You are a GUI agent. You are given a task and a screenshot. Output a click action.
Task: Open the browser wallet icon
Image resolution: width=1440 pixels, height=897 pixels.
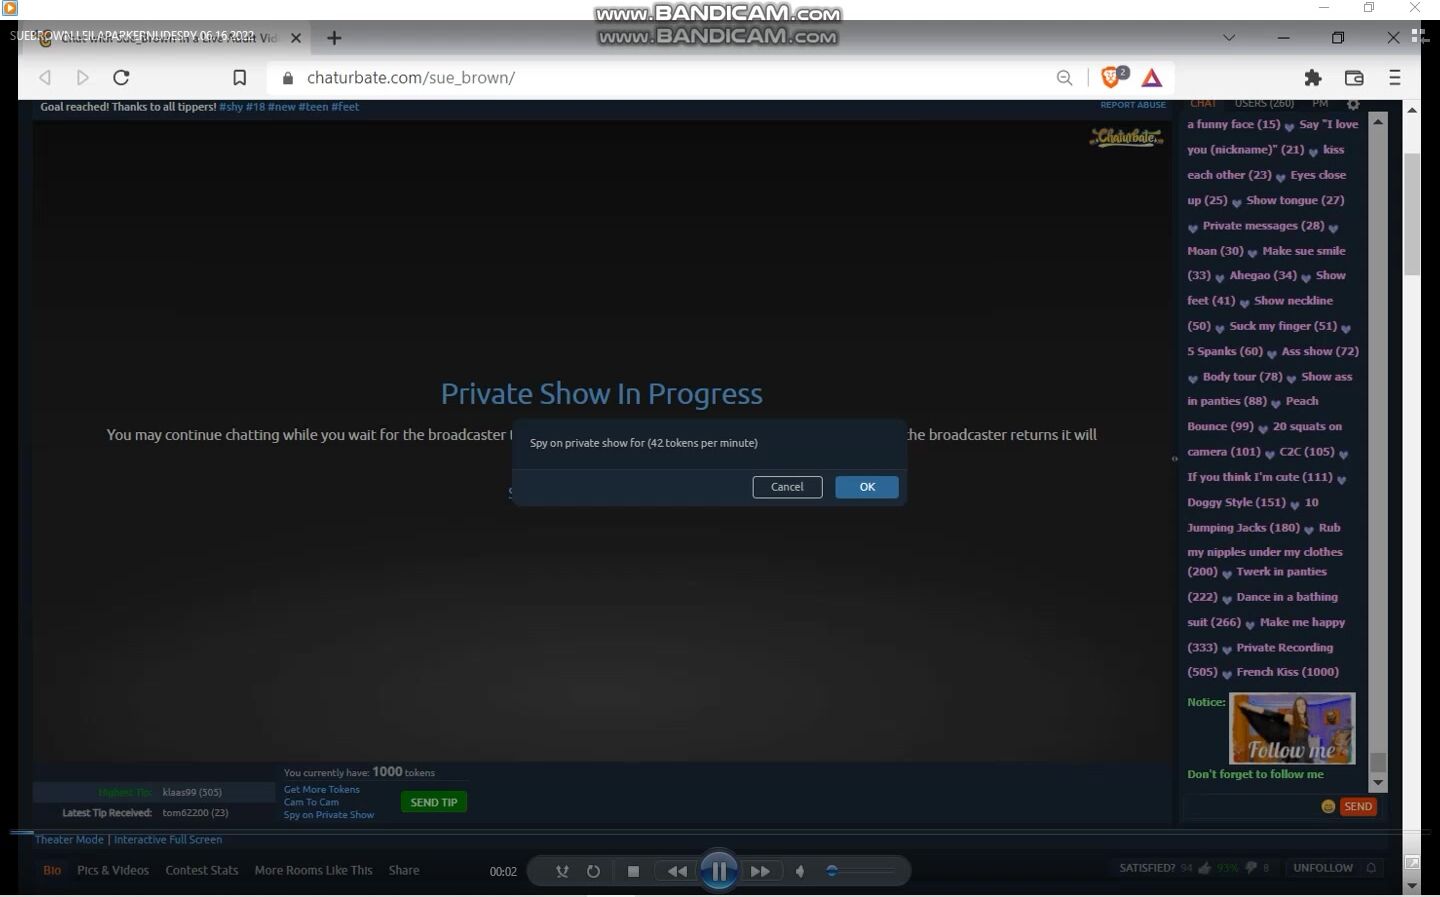click(x=1354, y=78)
